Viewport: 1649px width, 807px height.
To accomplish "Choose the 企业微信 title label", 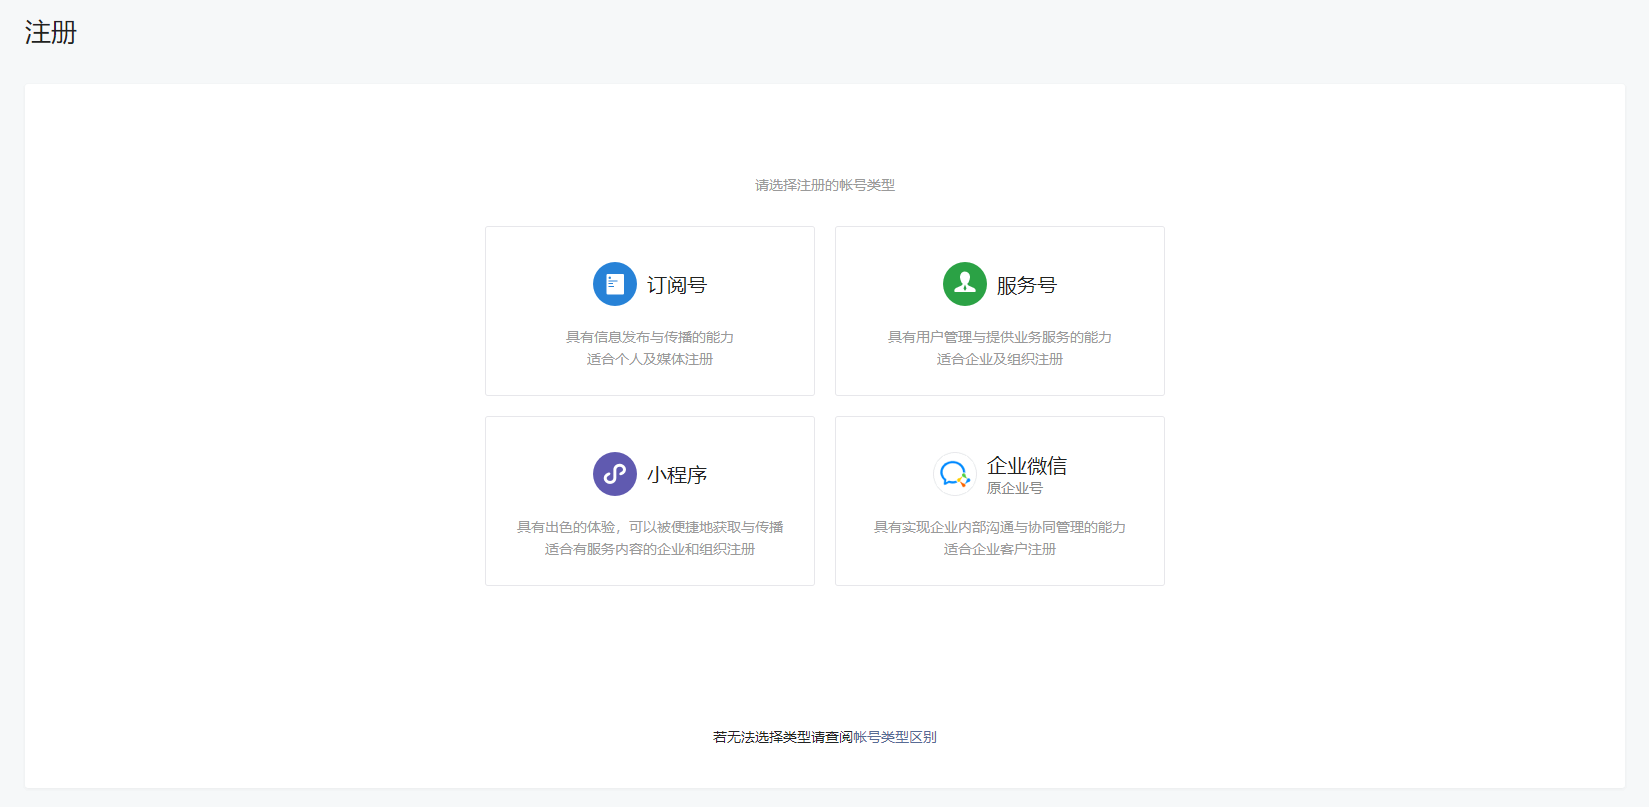I will (1027, 466).
